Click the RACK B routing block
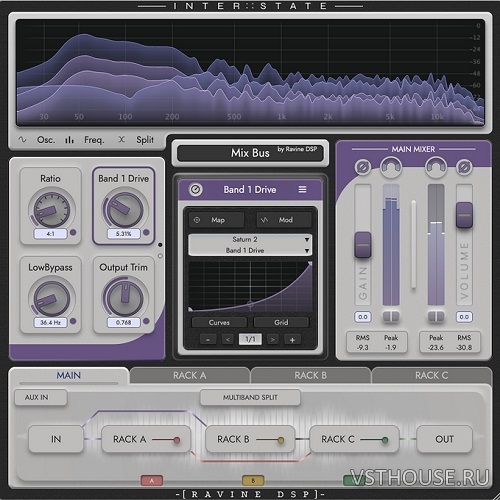Screen dimensions: 500x500 pos(250,439)
